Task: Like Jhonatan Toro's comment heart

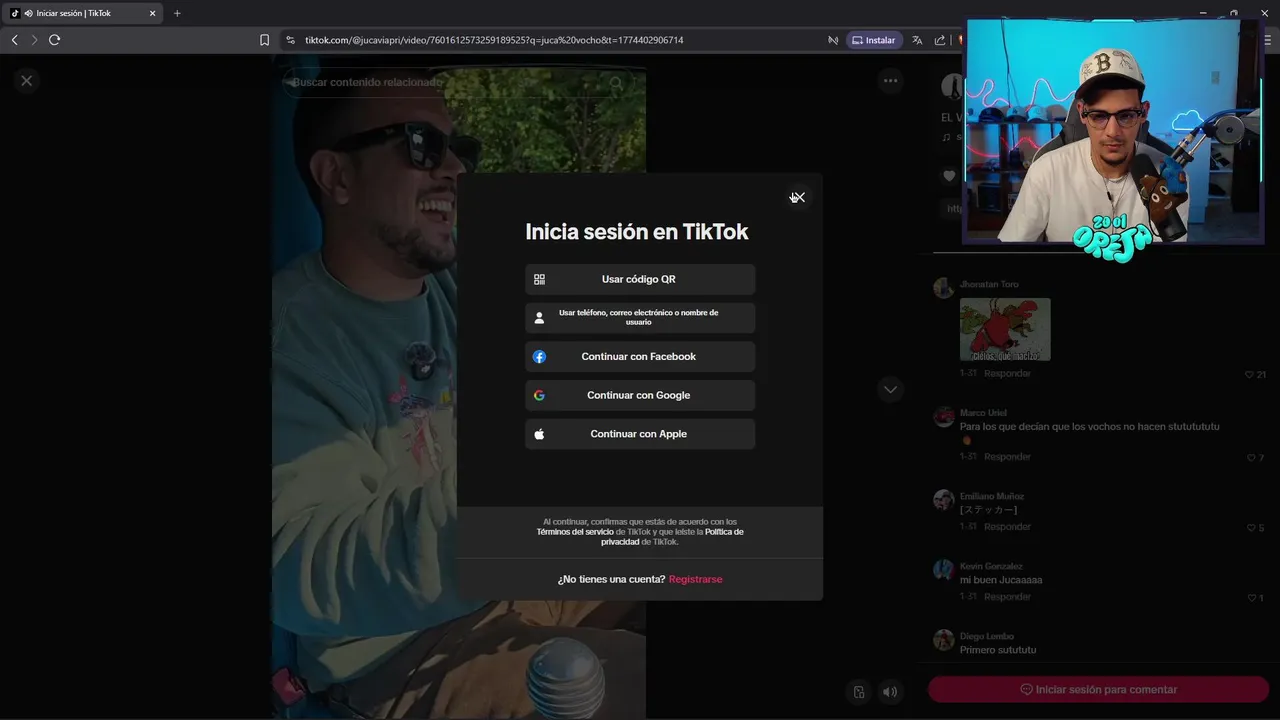Action: pos(1249,374)
